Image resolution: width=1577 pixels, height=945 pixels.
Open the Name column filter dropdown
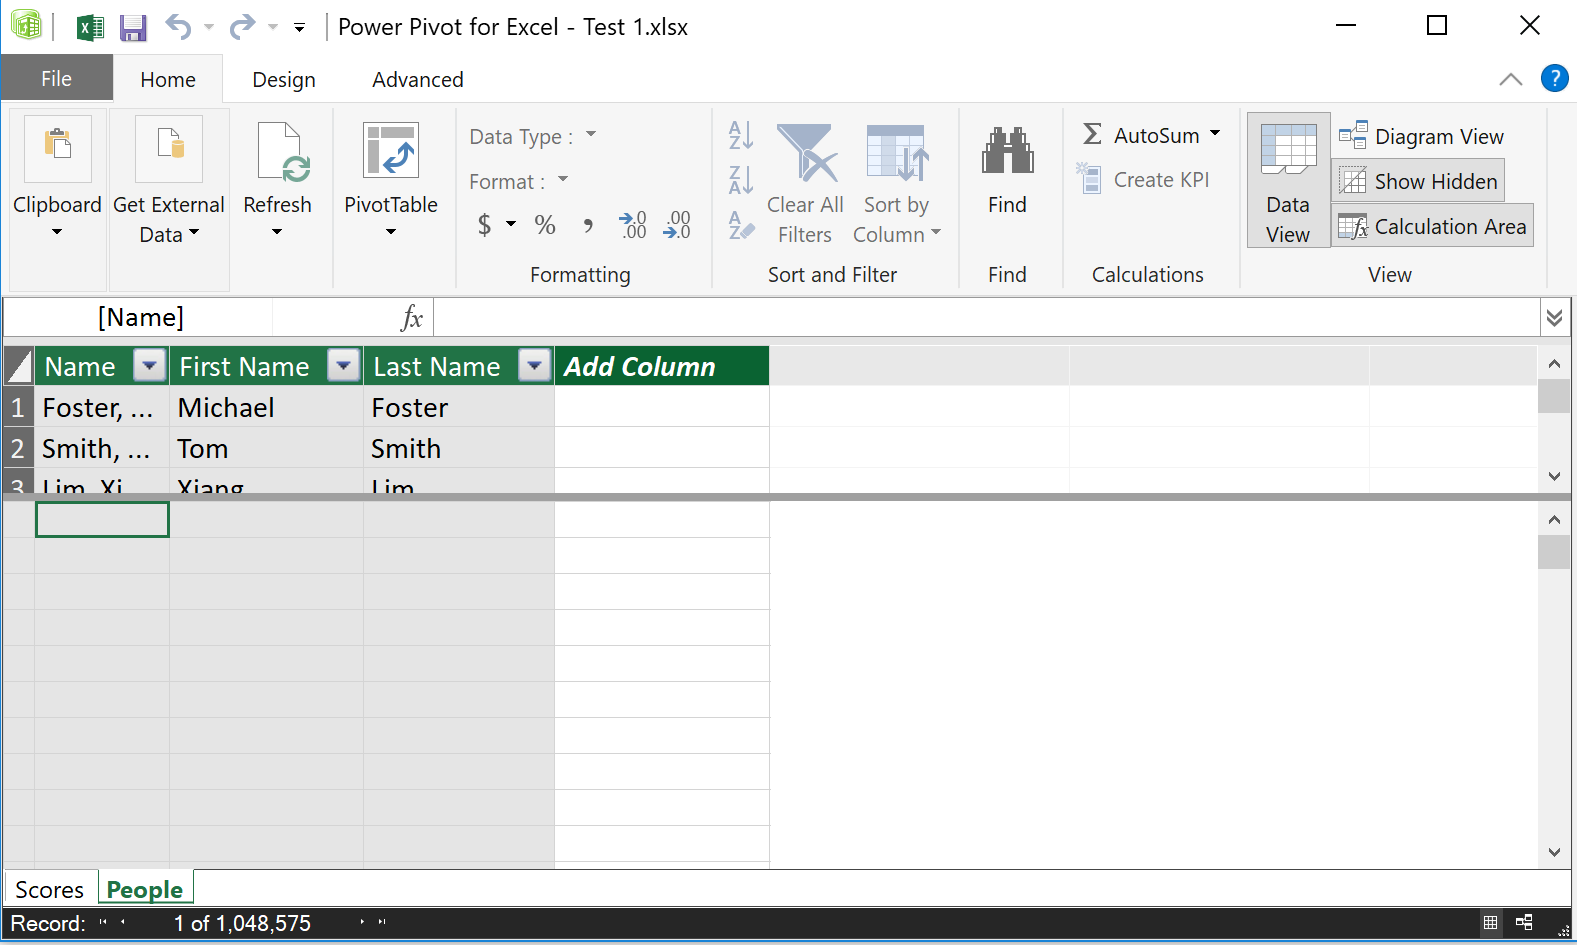point(149,366)
